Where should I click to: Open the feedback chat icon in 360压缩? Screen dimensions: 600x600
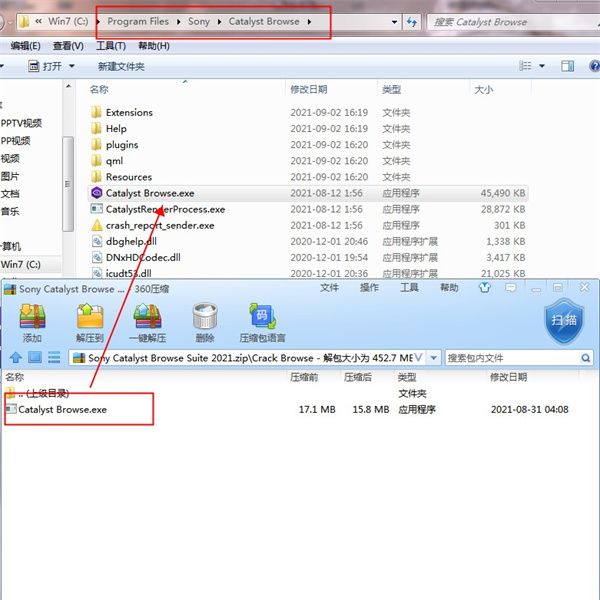(510, 287)
